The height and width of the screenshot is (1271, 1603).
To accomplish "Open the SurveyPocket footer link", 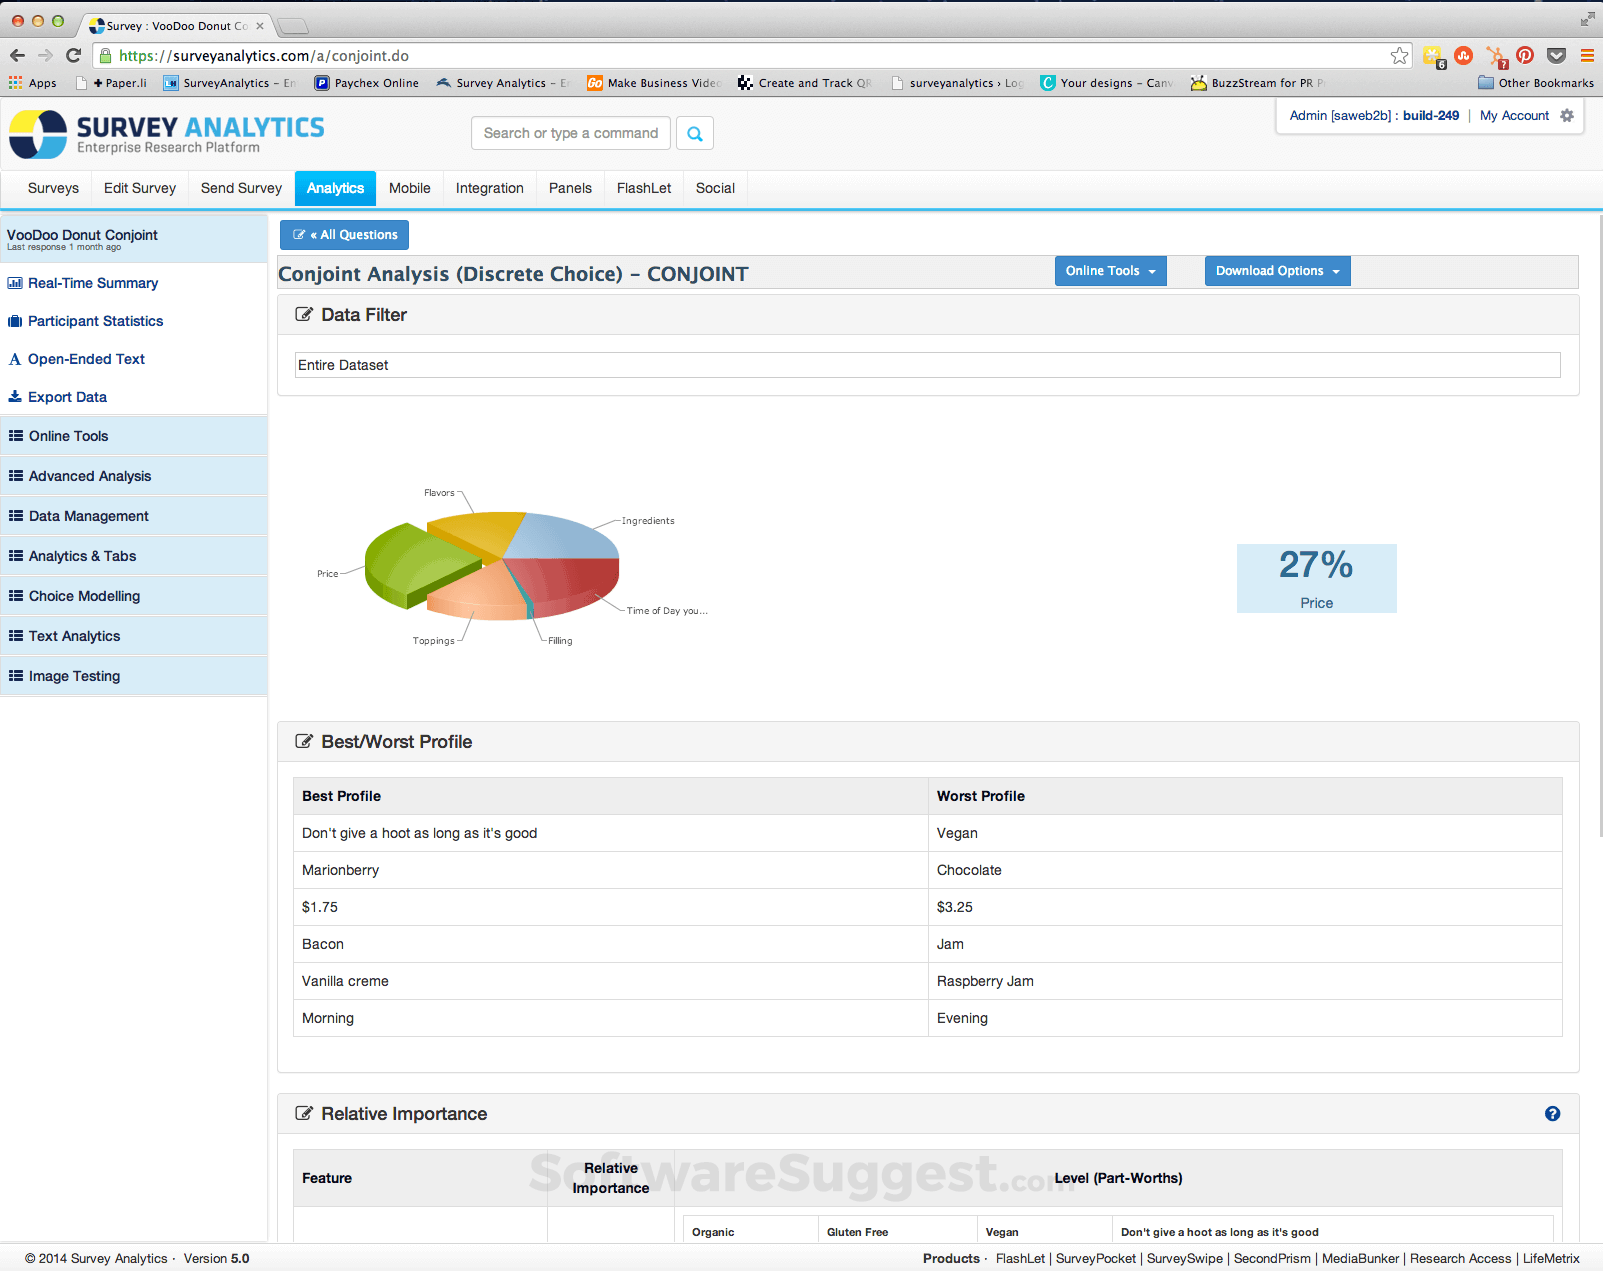I will [x=1095, y=1258].
